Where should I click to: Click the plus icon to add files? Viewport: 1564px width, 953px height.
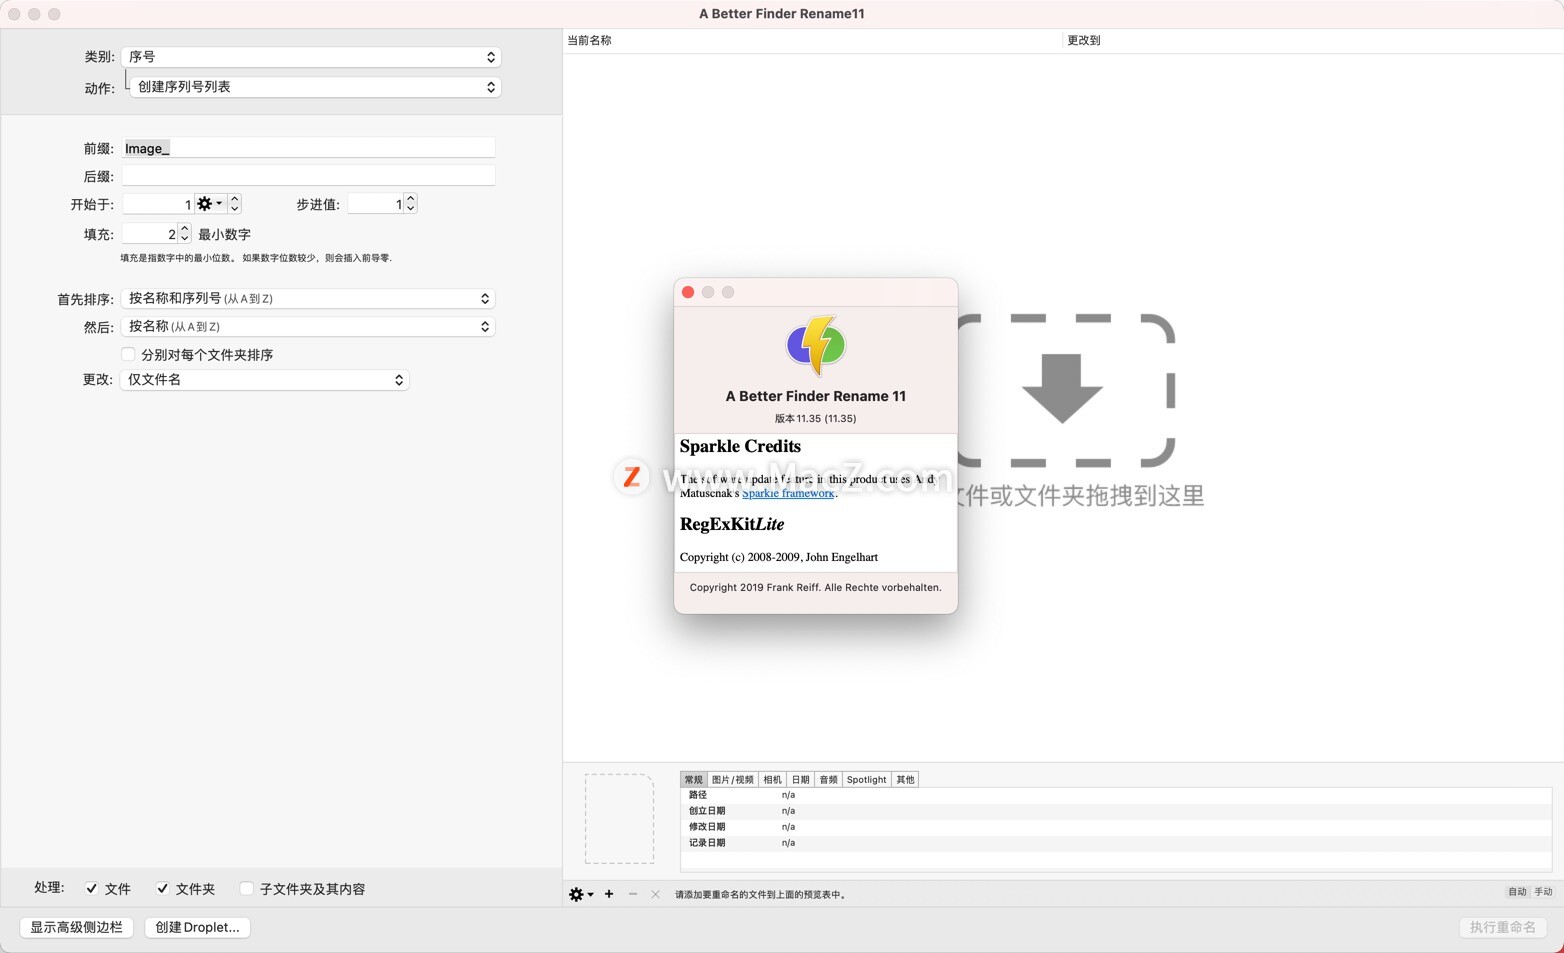click(609, 894)
